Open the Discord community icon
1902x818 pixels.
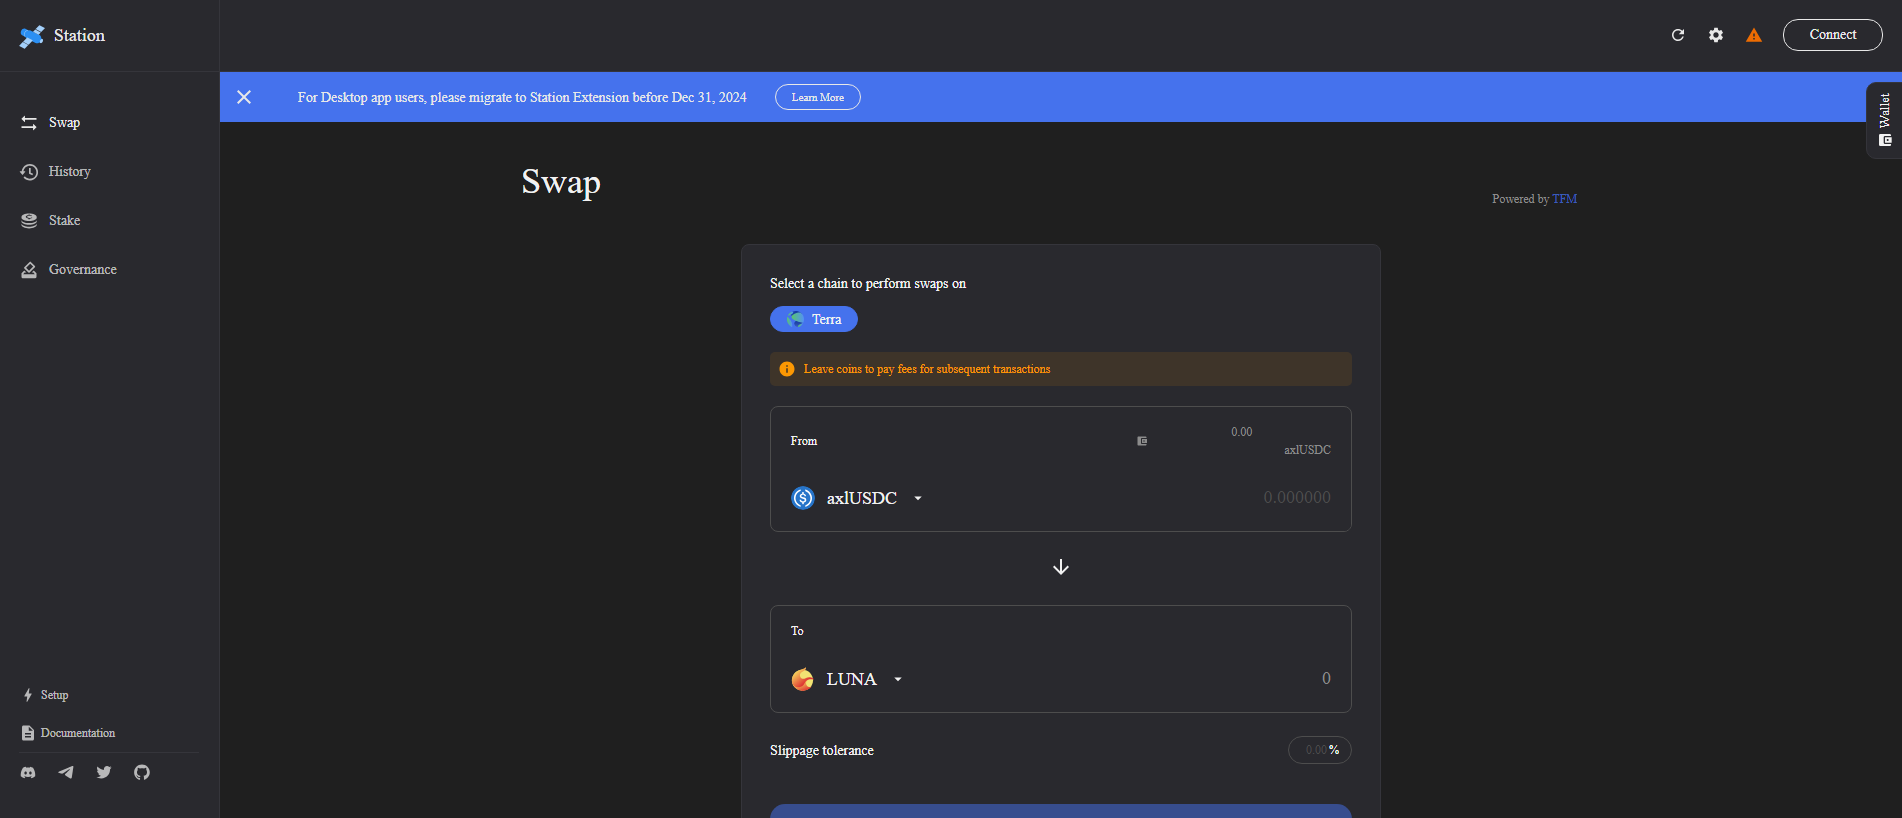click(28, 772)
